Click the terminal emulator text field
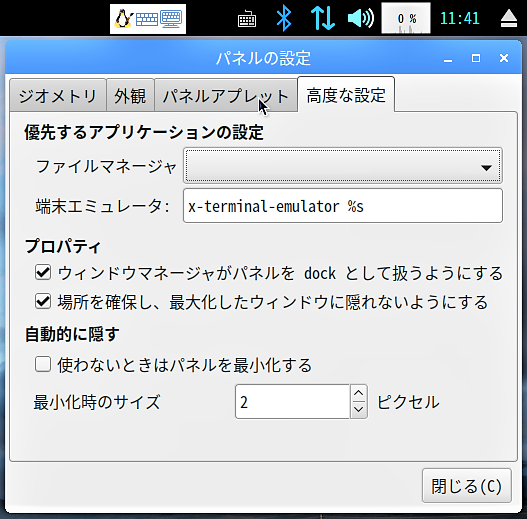Image resolution: width=527 pixels, height=519 pixels. click(343, 206)
